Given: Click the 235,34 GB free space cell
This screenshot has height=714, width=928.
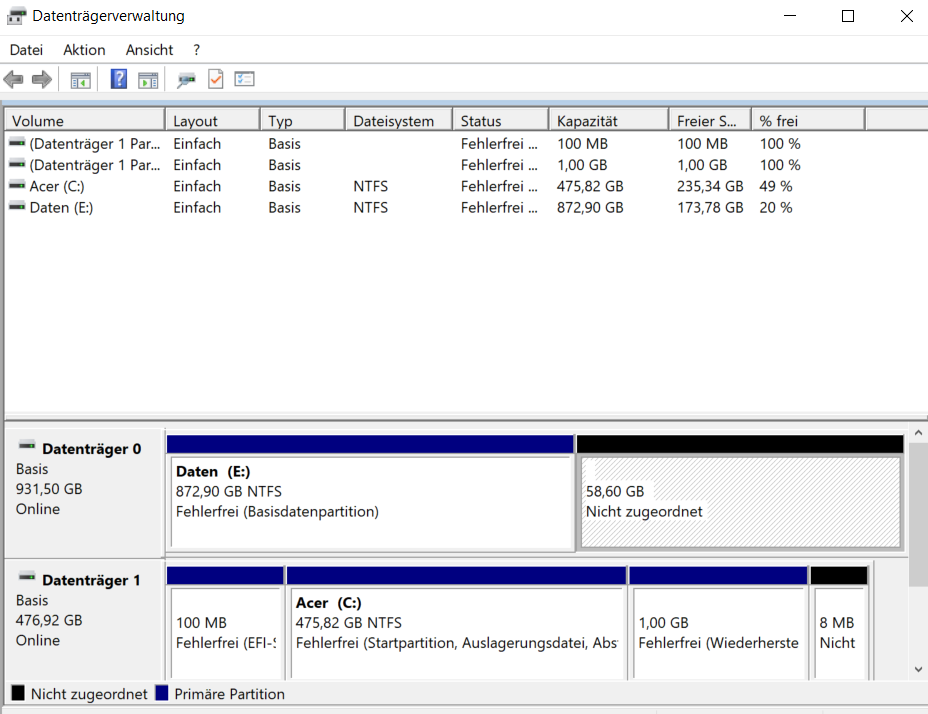Looking at the screenshot, I should click(x=710, y=186).
